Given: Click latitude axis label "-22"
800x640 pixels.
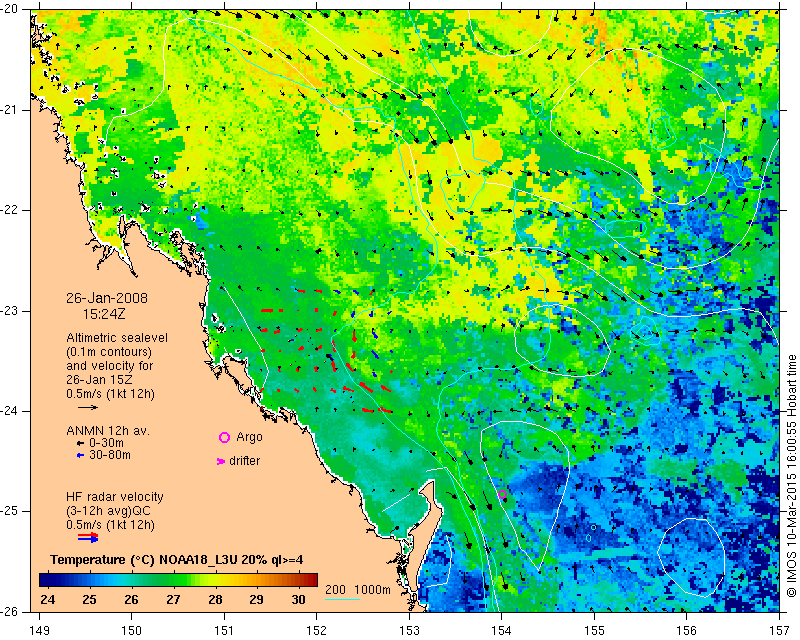Looking at the screenshot, I should click(x=10, y=210).
